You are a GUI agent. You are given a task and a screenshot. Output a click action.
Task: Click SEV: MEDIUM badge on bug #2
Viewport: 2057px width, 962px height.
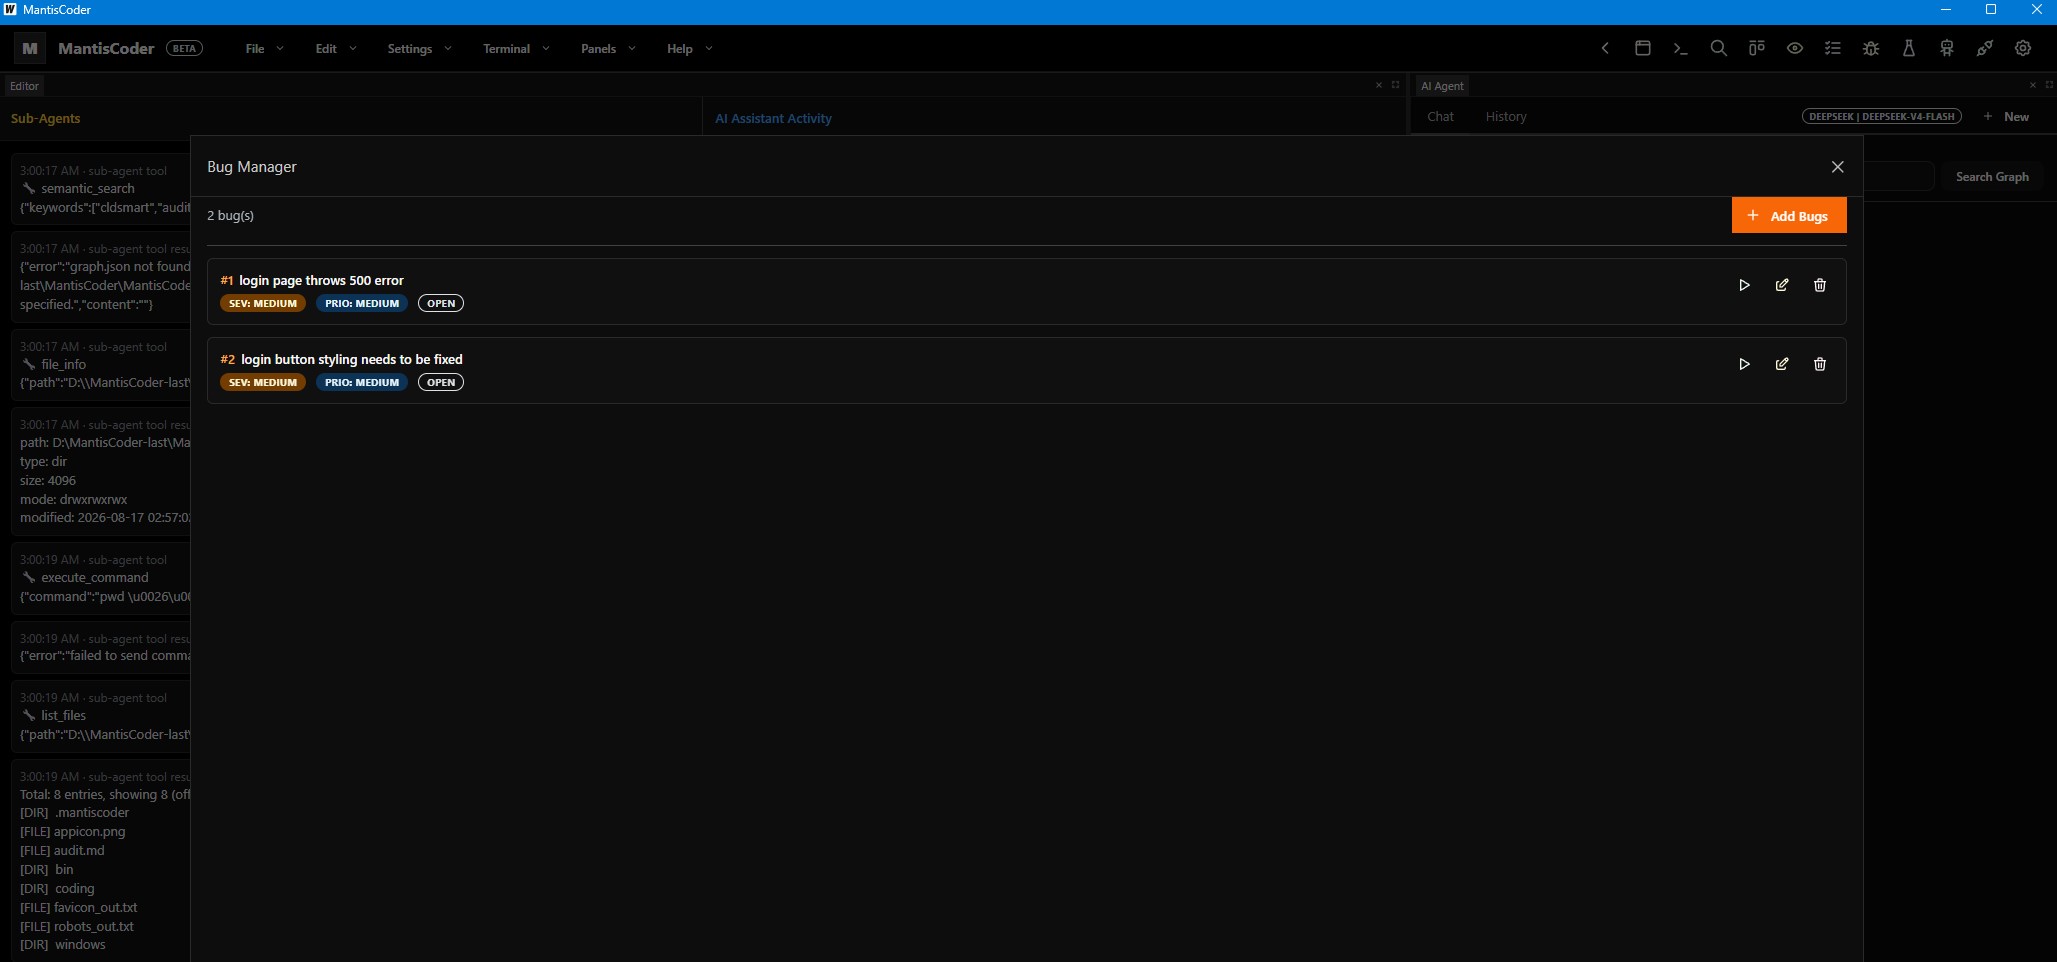tap(263, 382)
